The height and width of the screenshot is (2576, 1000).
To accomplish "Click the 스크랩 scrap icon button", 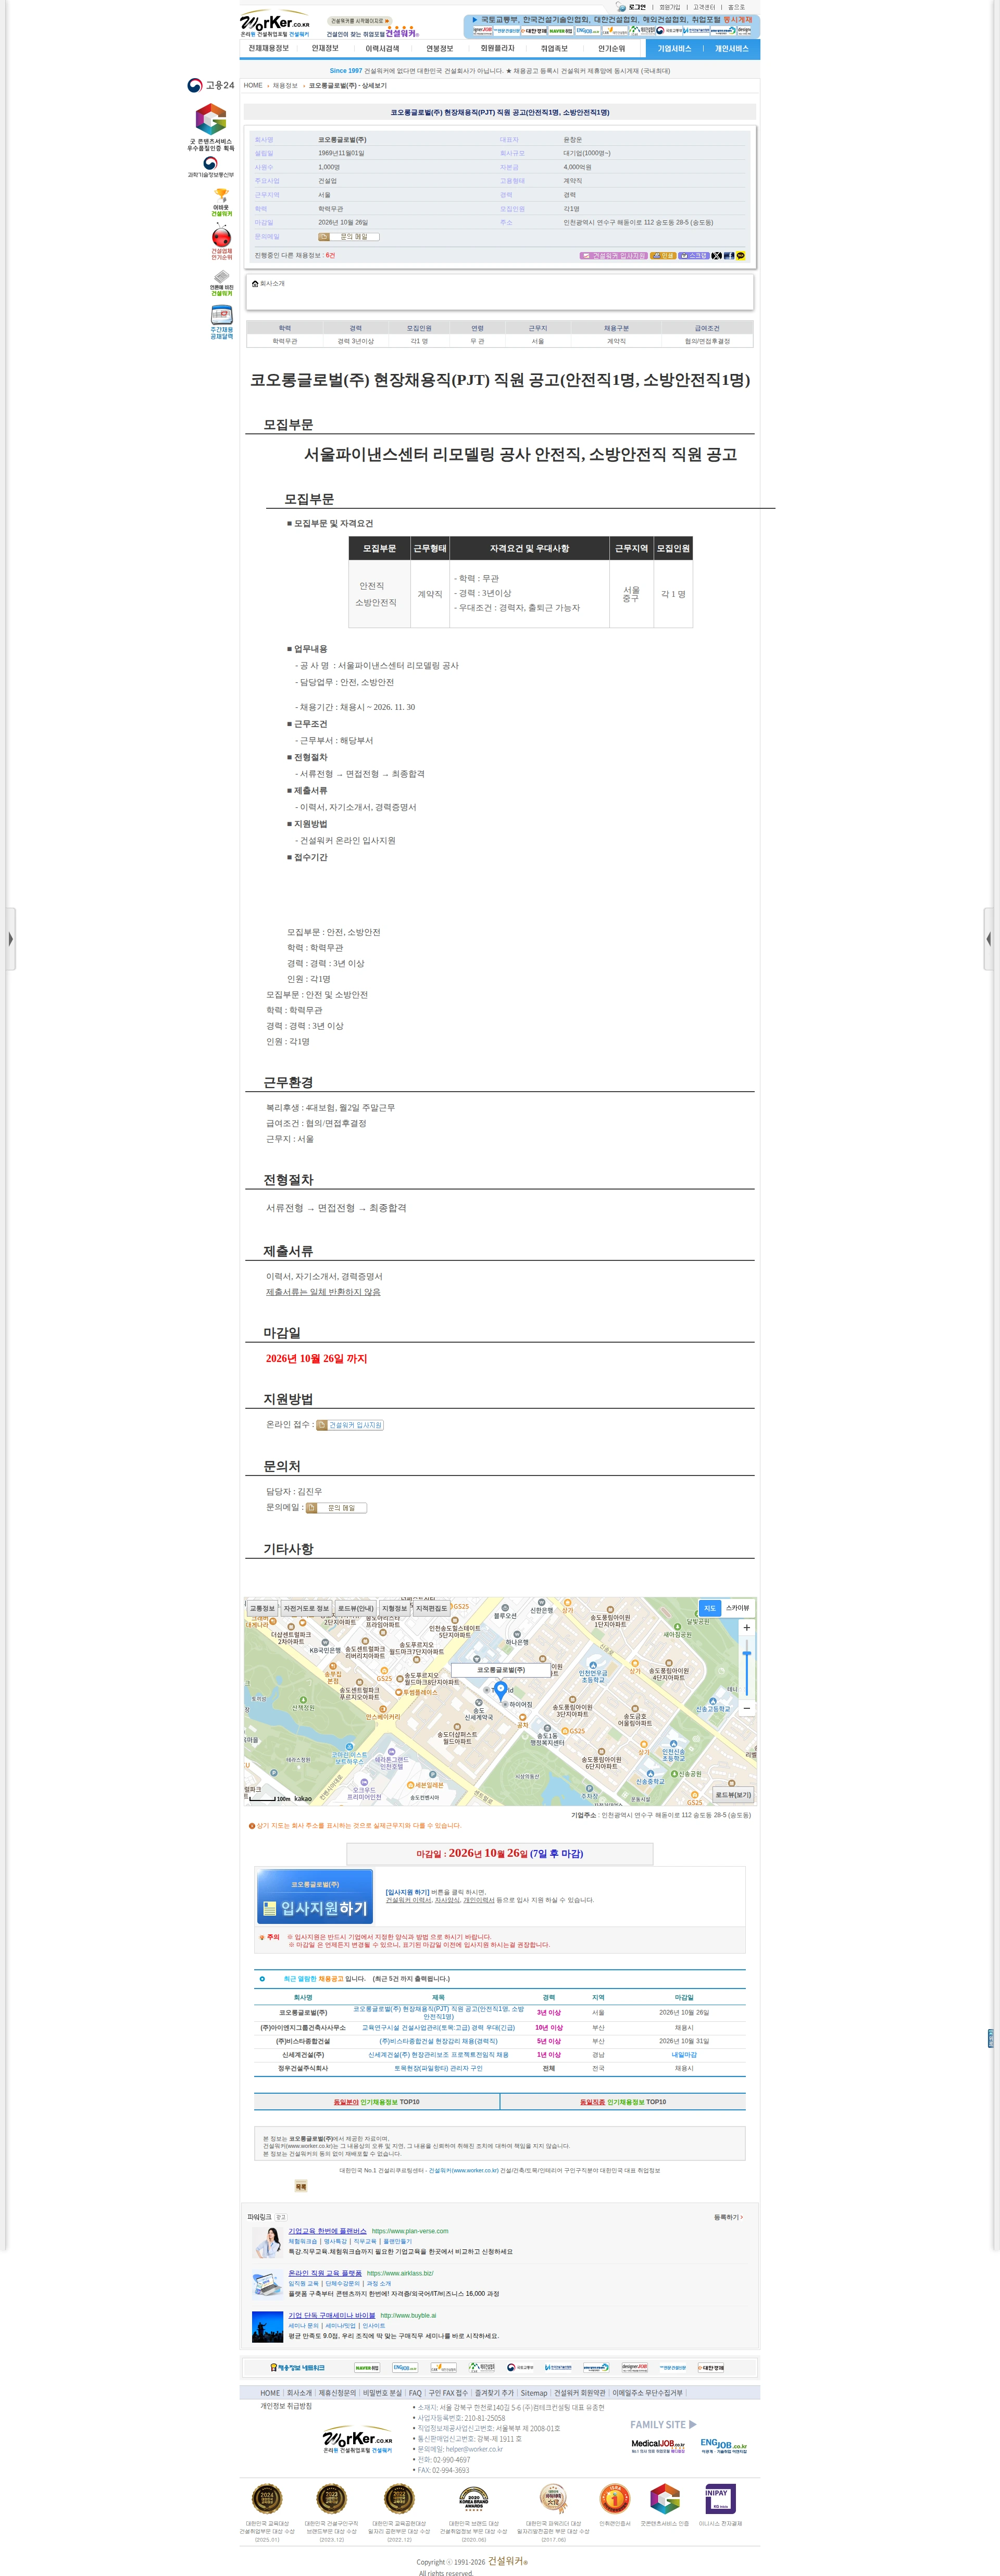I will click(694, 256).
